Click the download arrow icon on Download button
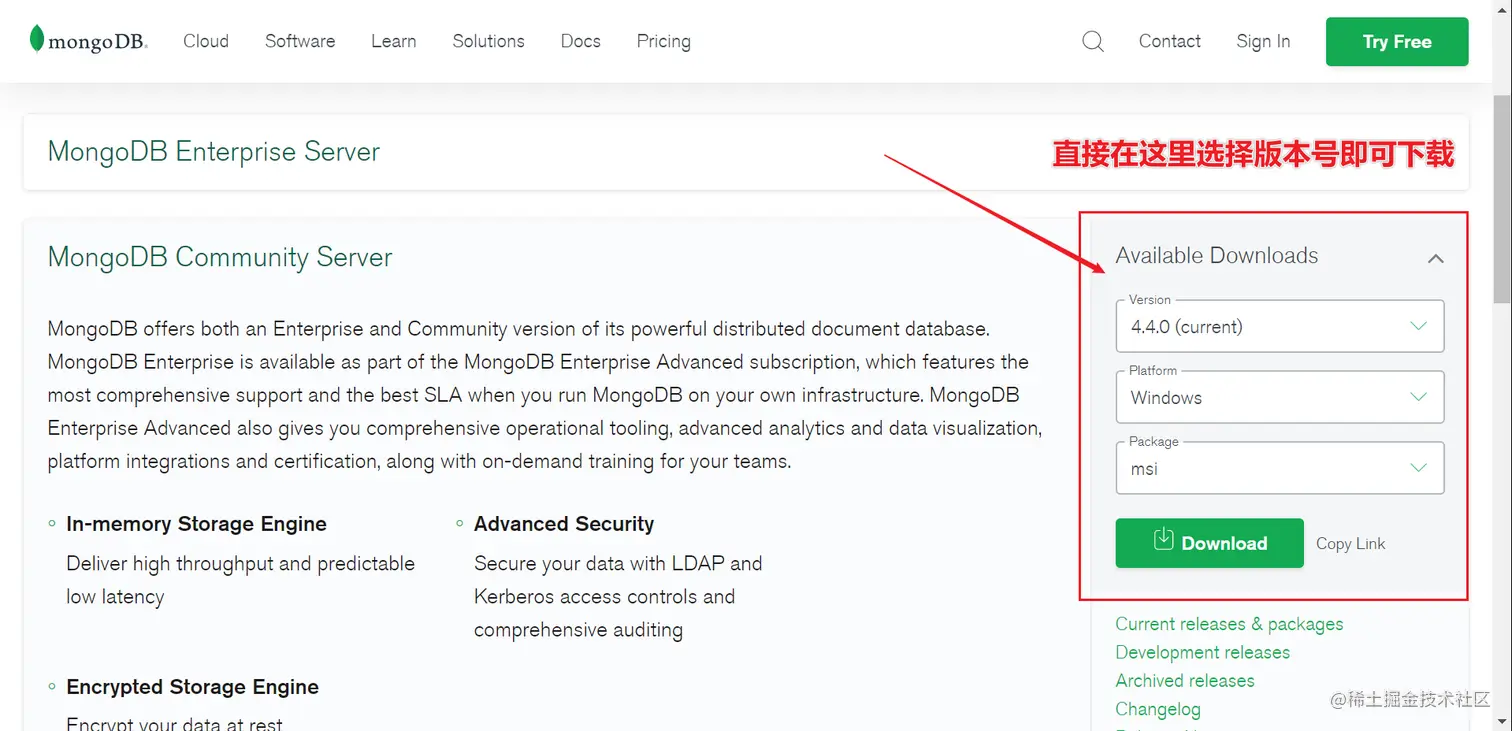This screenshot has width=1512, height=731. coord(1163,540)
